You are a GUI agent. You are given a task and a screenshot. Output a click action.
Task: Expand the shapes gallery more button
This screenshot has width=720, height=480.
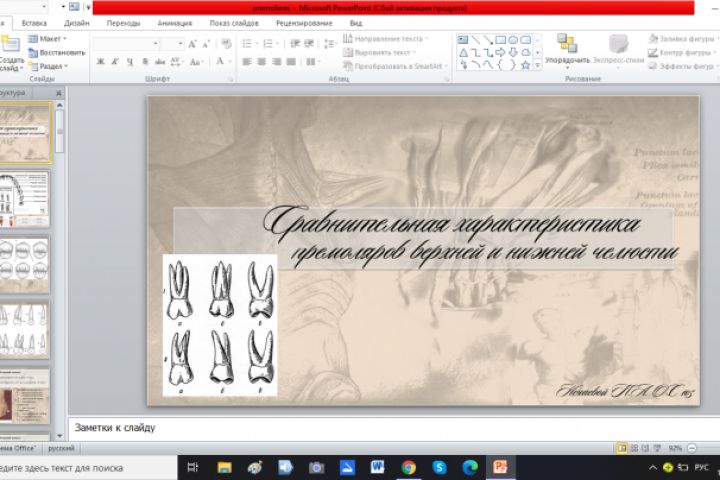click(x=538, y=66)
